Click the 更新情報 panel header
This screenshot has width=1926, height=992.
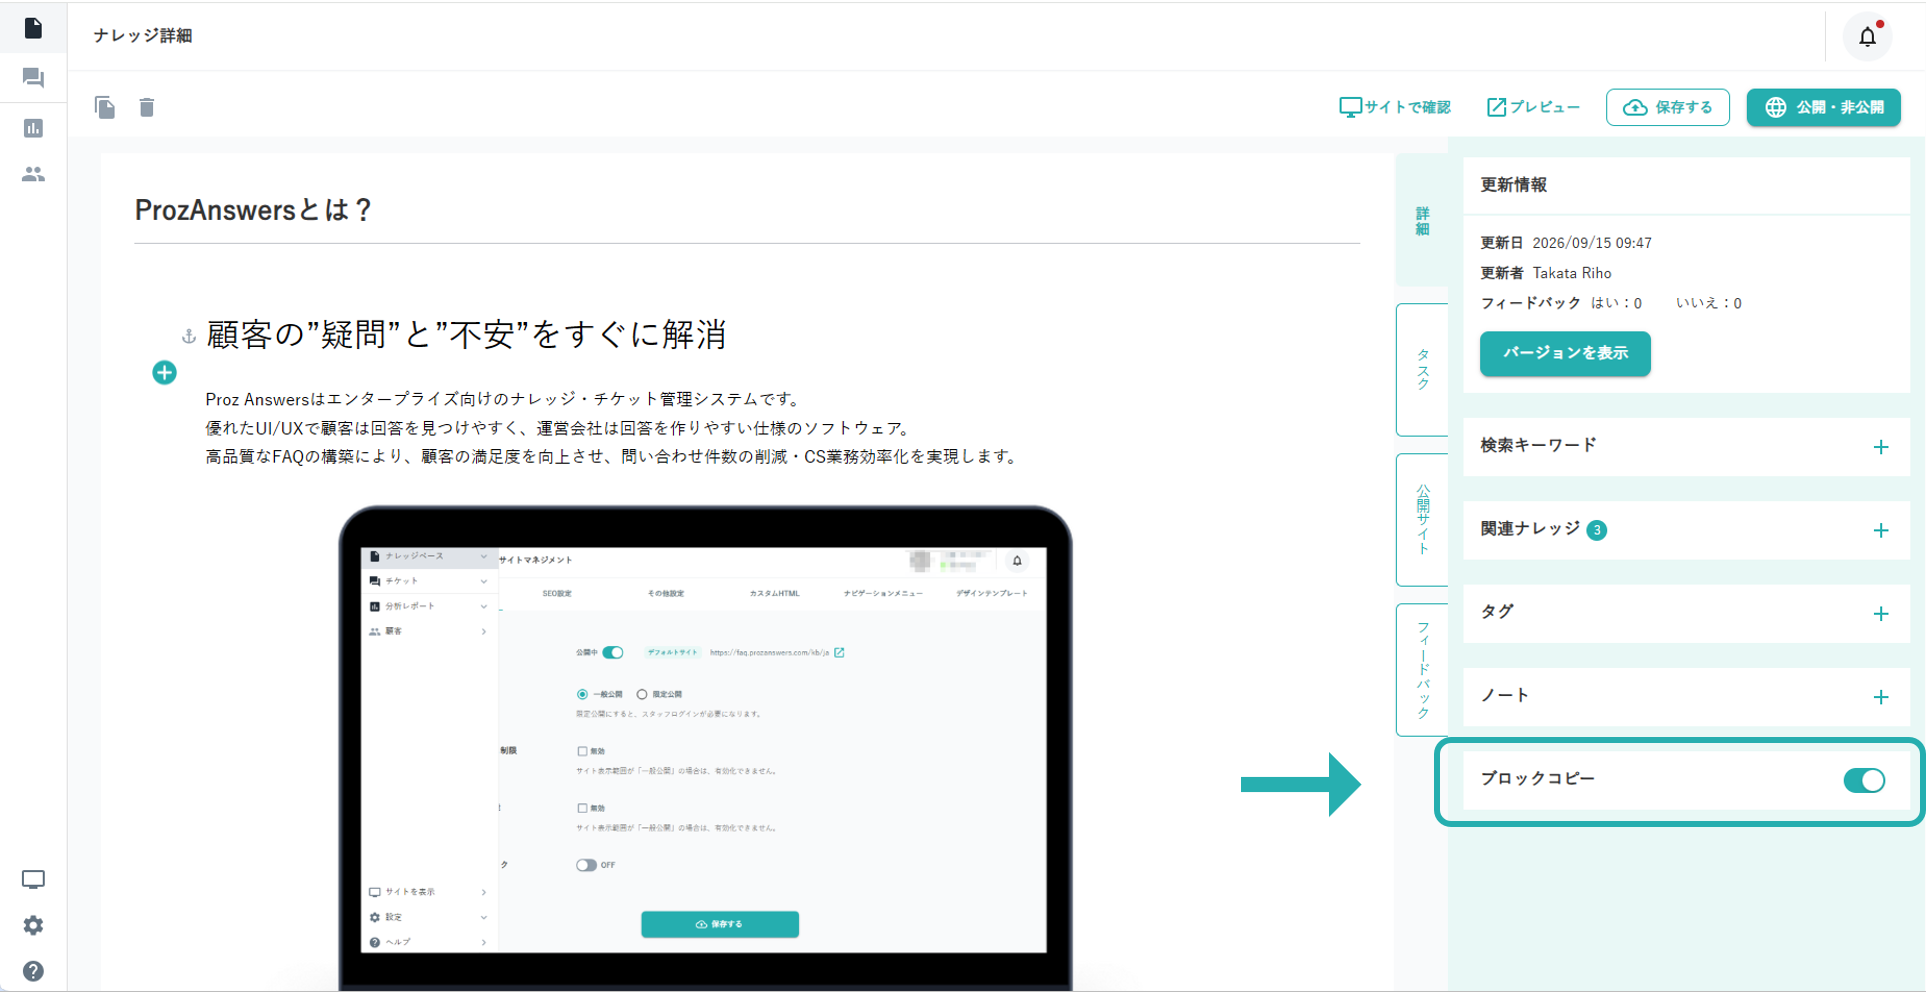click(x=1686, y=185)
